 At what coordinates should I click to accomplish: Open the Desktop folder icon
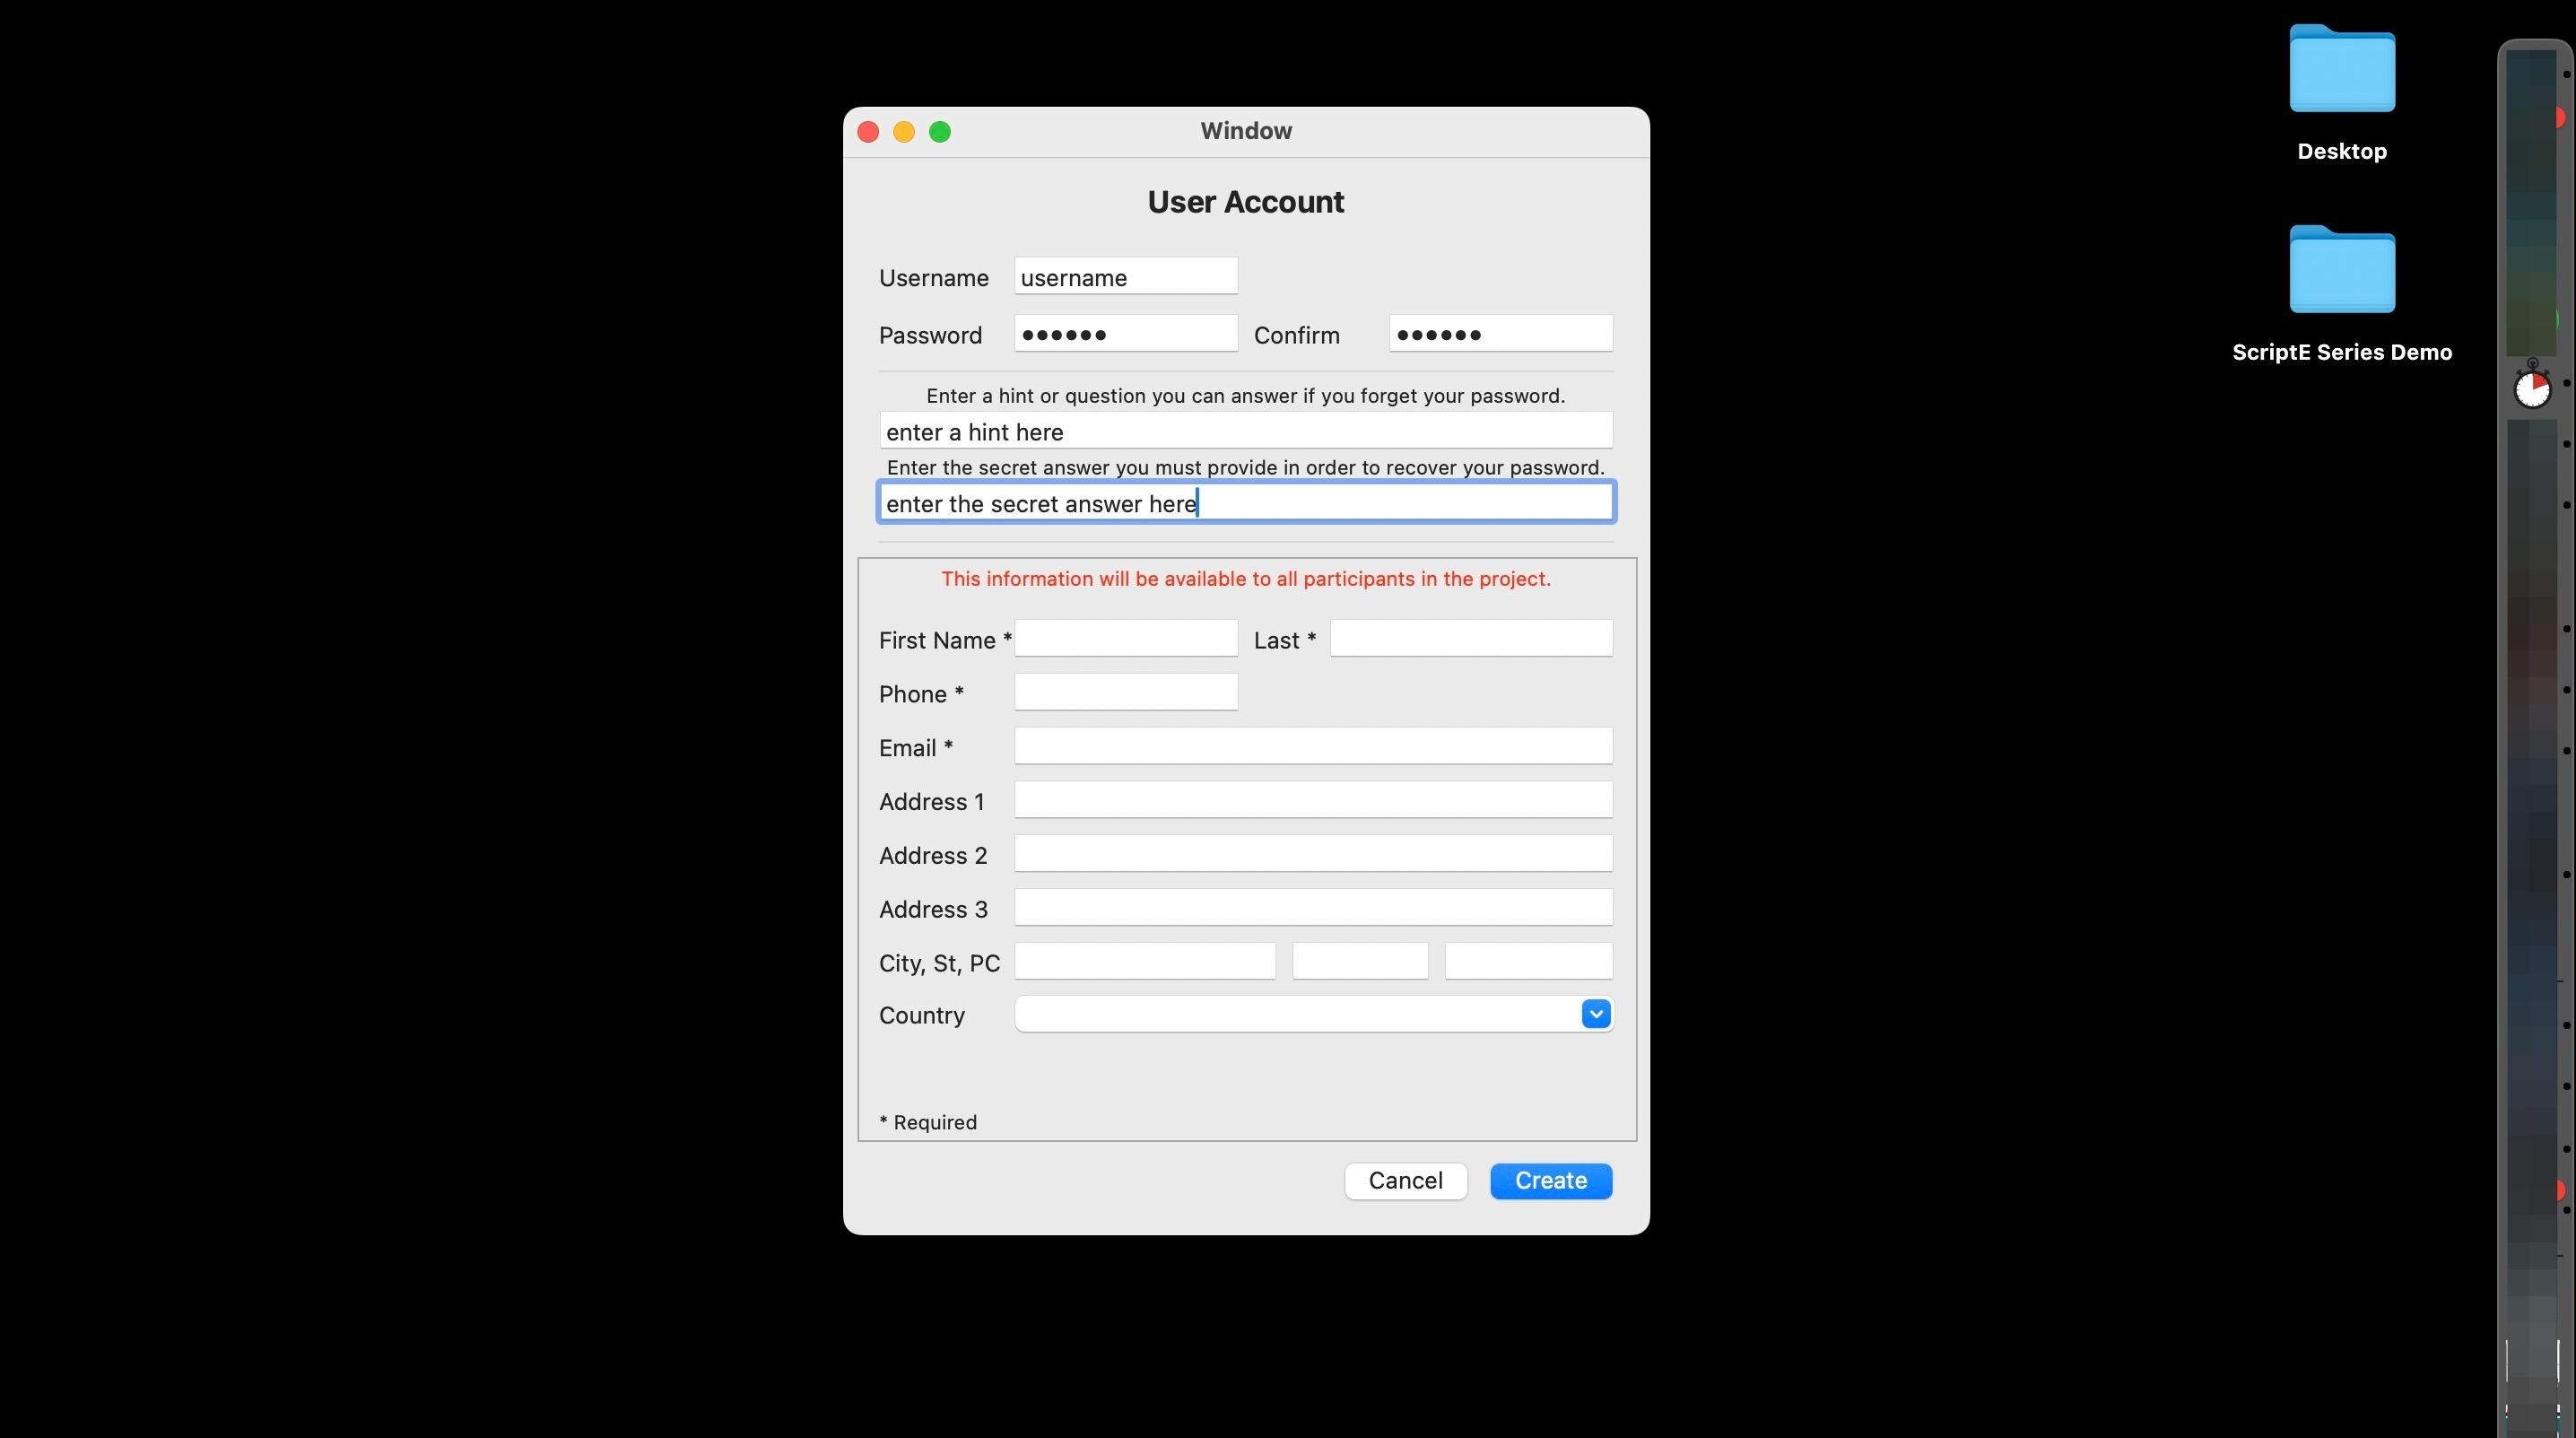(x=2341, y=70)
